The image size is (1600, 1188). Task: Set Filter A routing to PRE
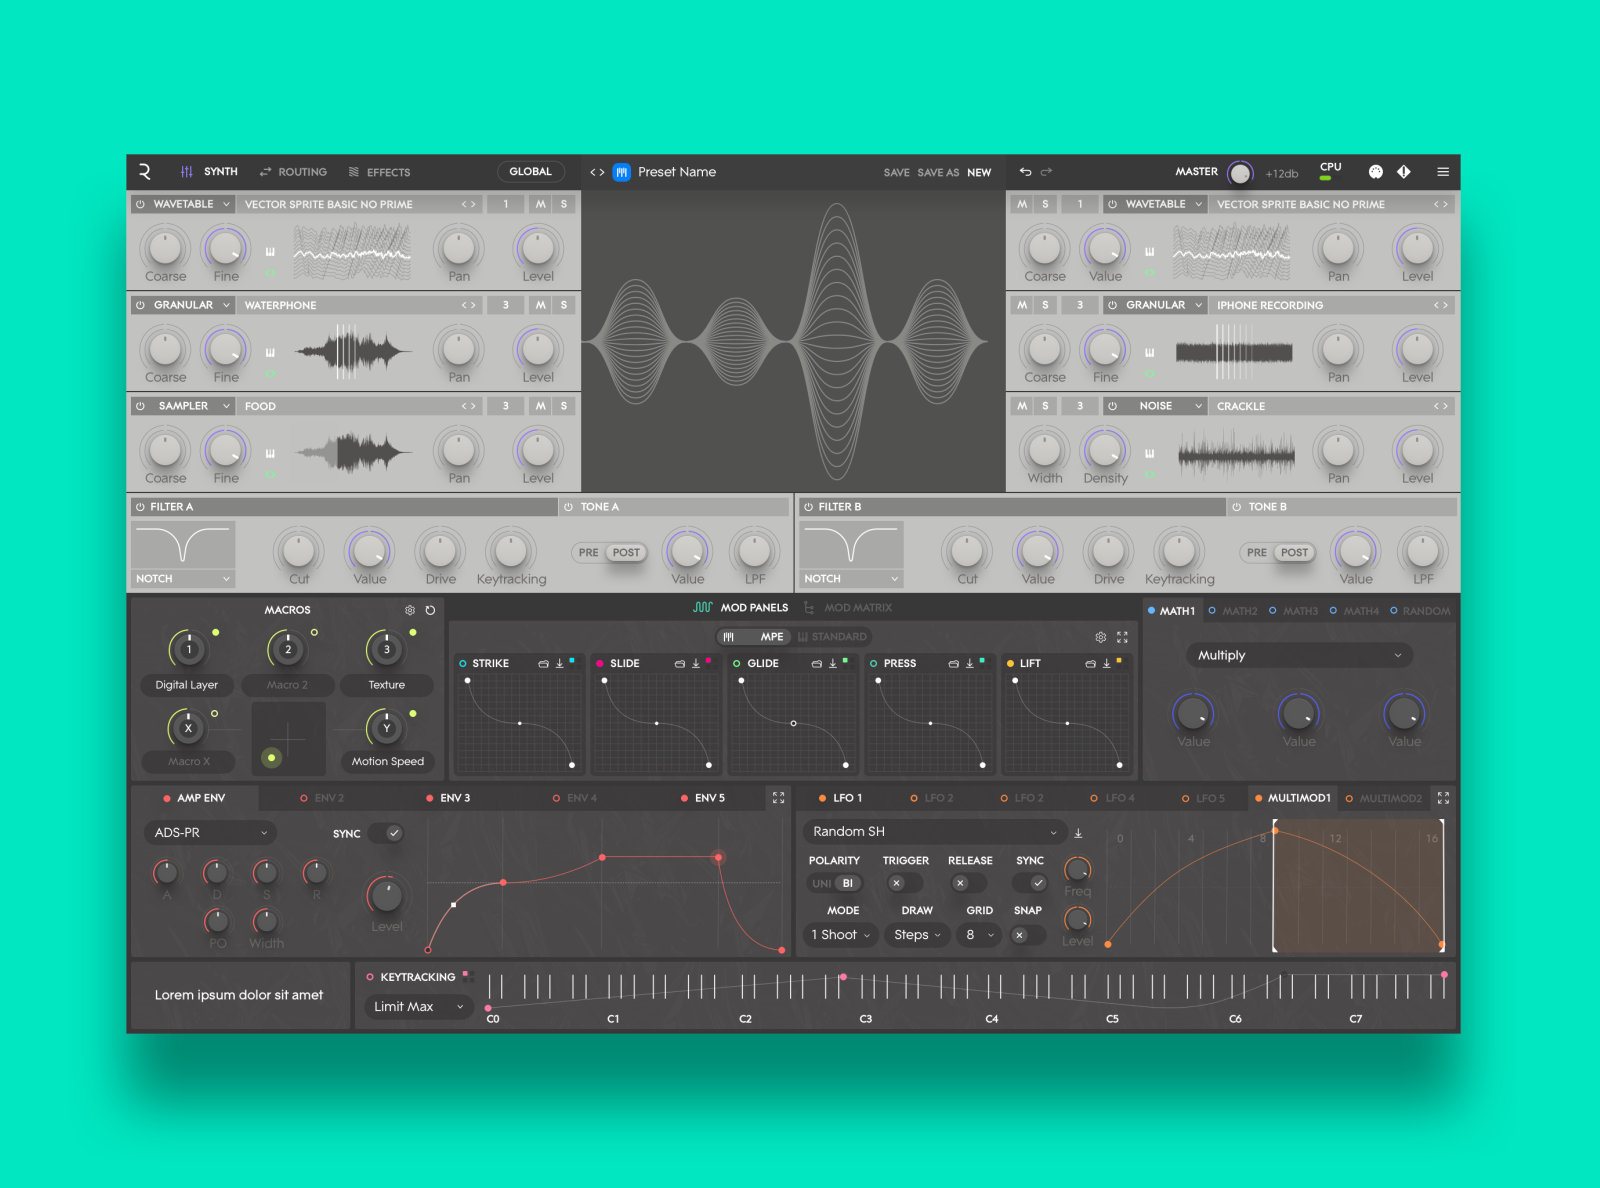point(589,552)
